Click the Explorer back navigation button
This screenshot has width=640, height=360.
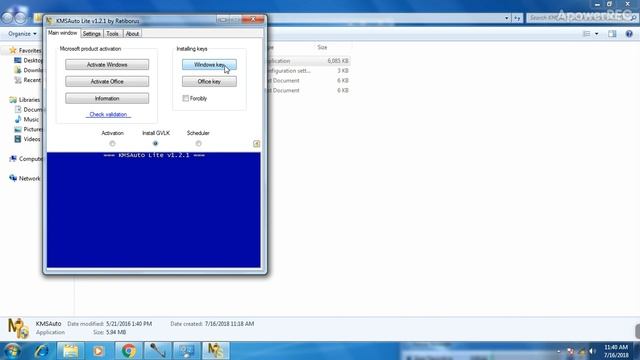pyautogui.click(x=8, y=18)
